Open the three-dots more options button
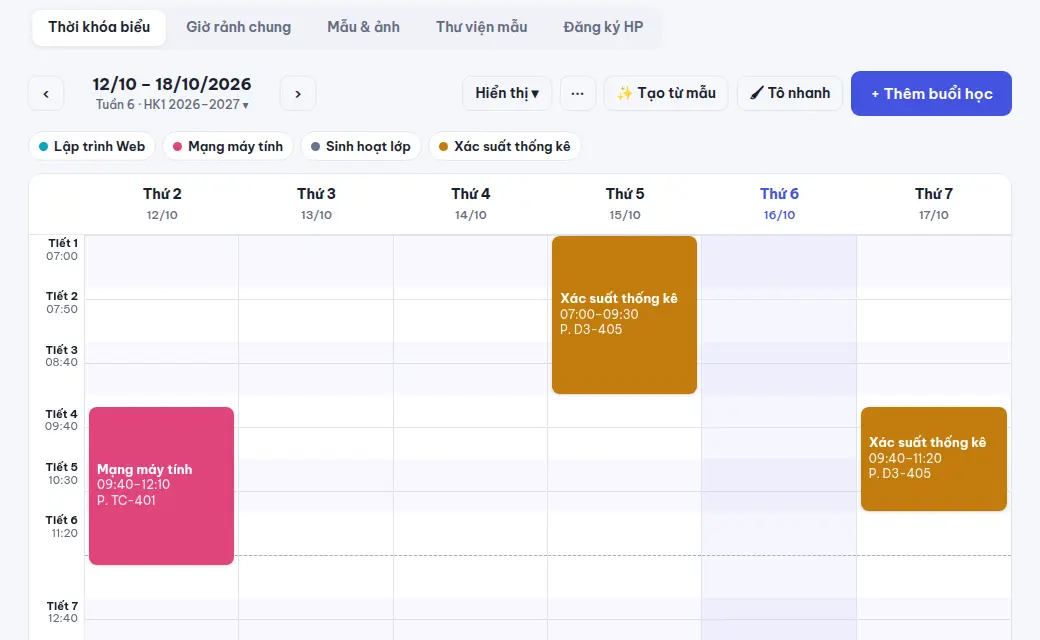The height and width of the screenshot is (640, 1040). point(578,94)
